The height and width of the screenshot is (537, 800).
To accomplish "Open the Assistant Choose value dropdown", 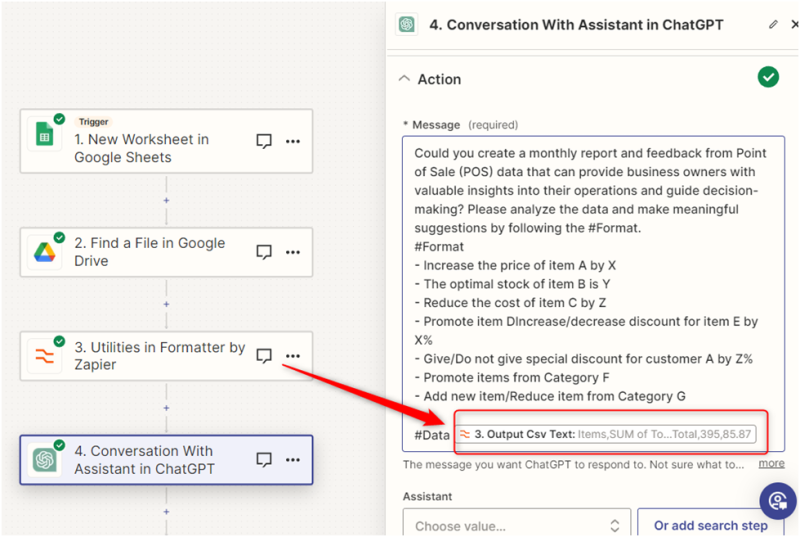I will coord(516,525).
